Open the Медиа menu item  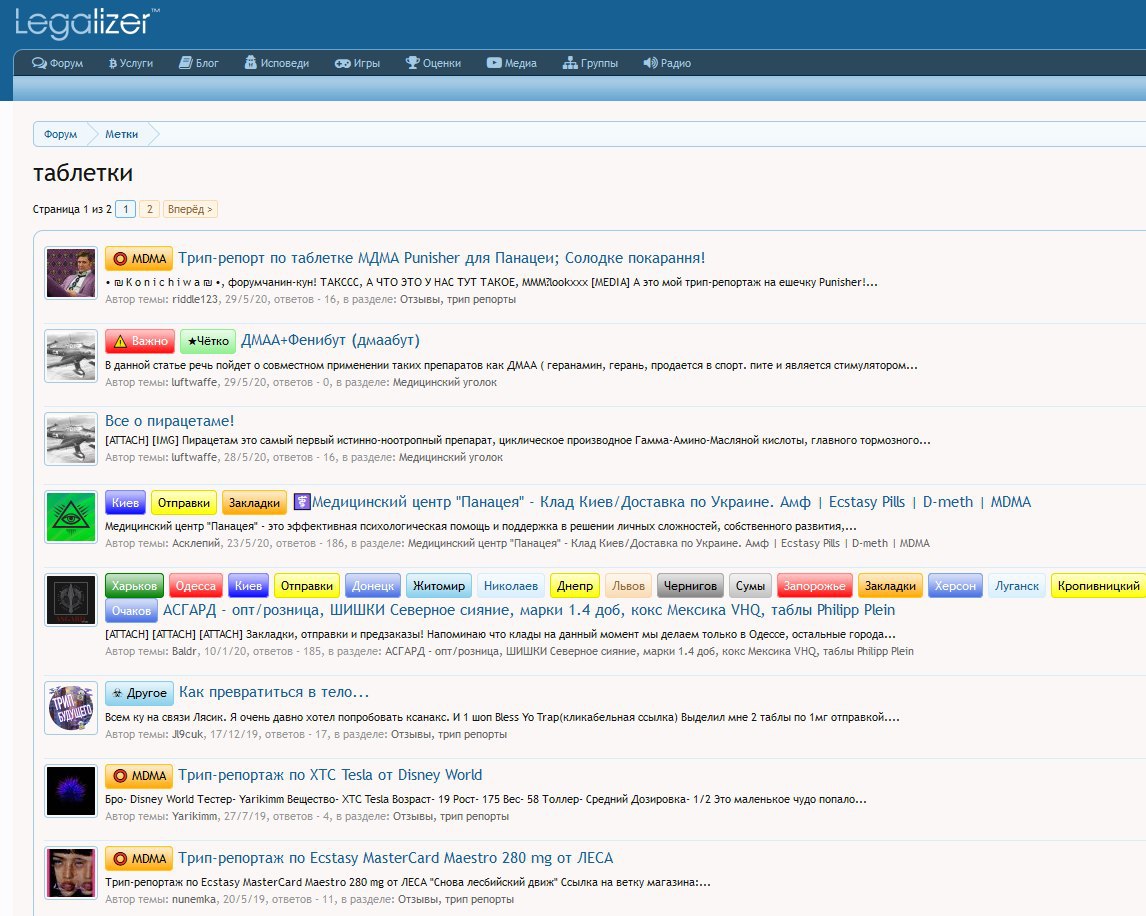[512, 63]
